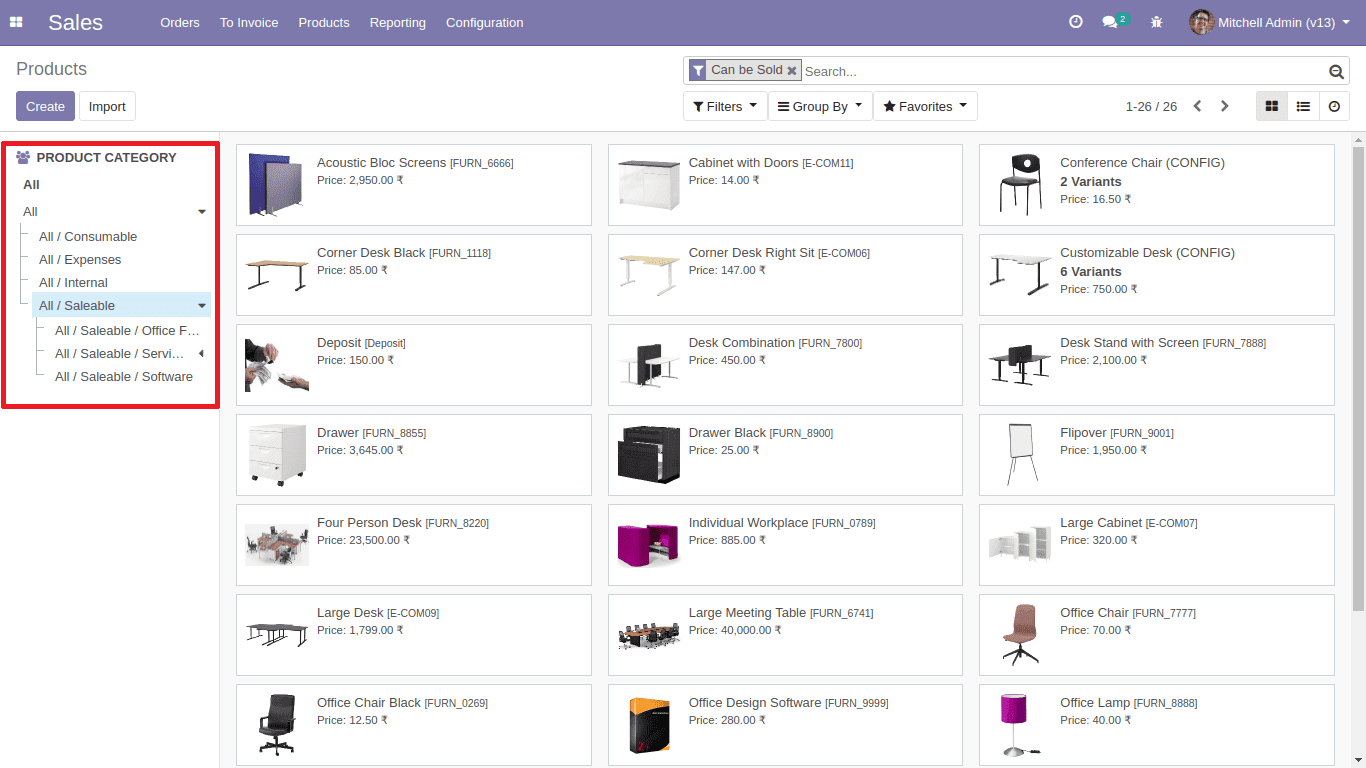Open Acoustic Bloc Screens product card

(x=414, y=185)
